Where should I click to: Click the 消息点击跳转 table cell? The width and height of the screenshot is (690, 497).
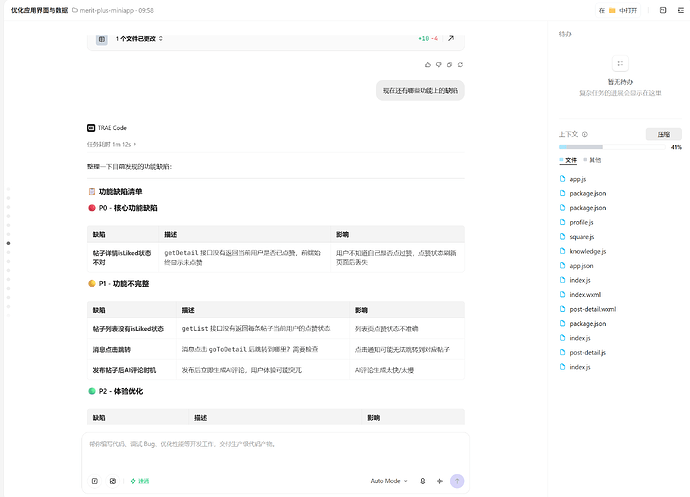pos(132,350)
